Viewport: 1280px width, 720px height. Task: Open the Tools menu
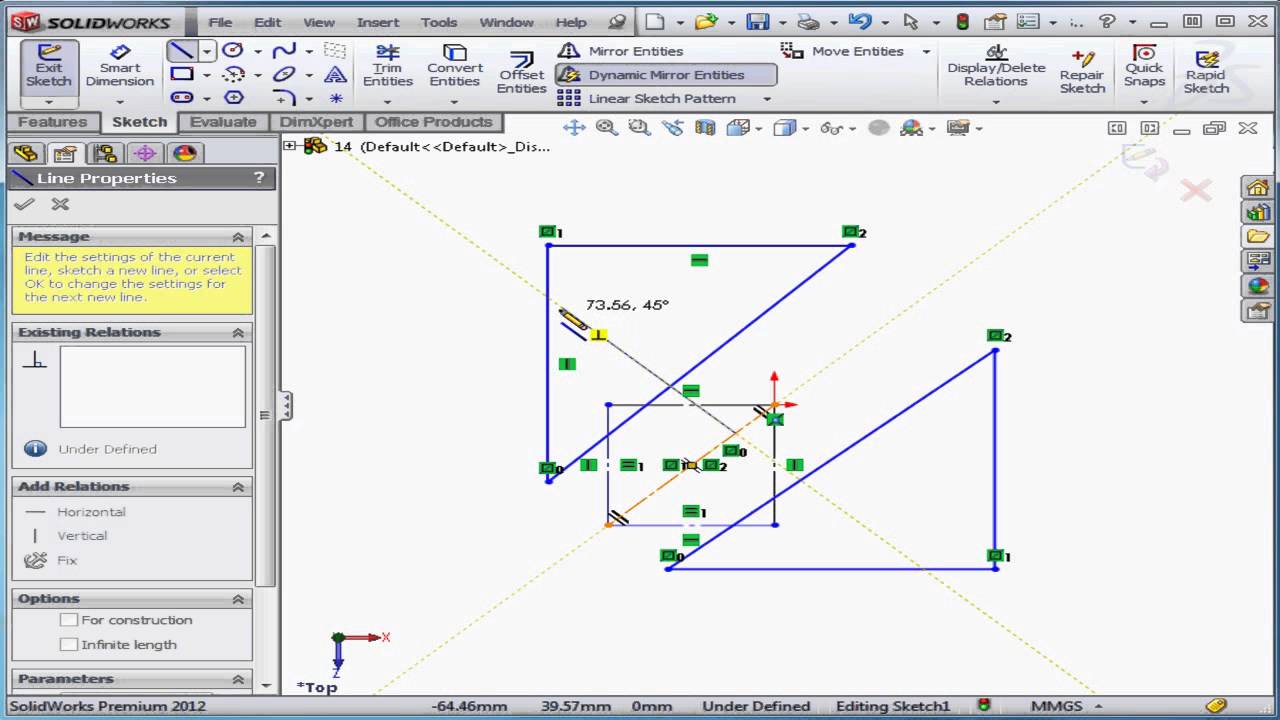click(439, 22)
